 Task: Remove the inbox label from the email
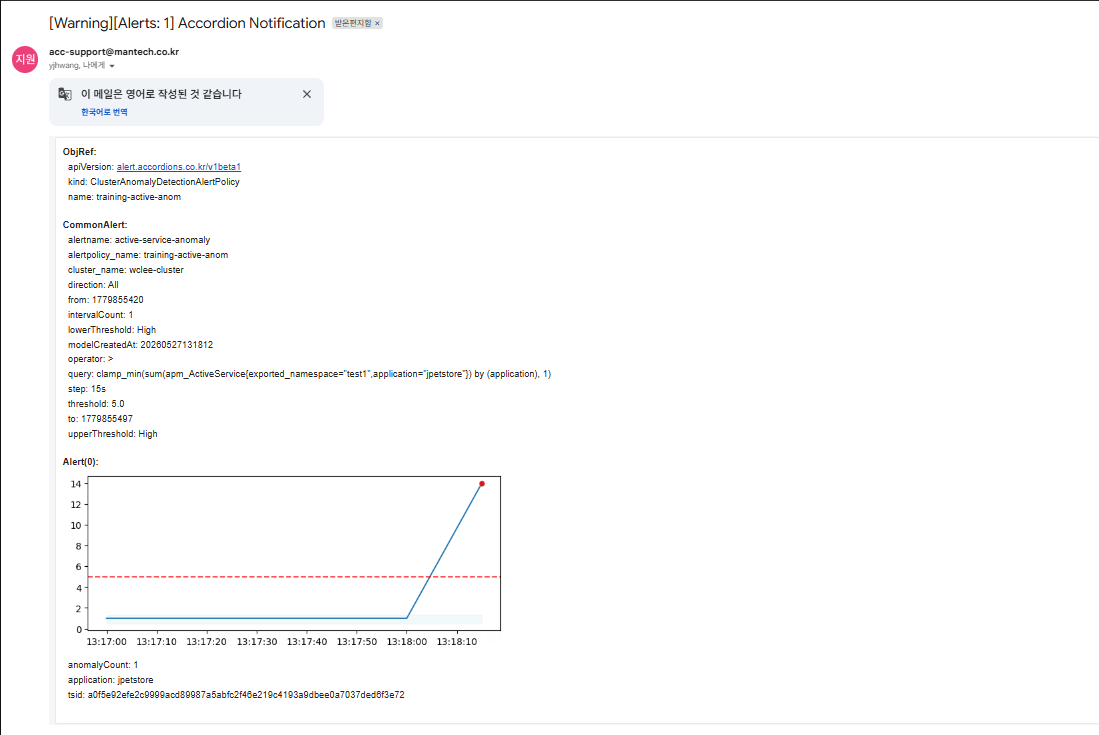377,24
